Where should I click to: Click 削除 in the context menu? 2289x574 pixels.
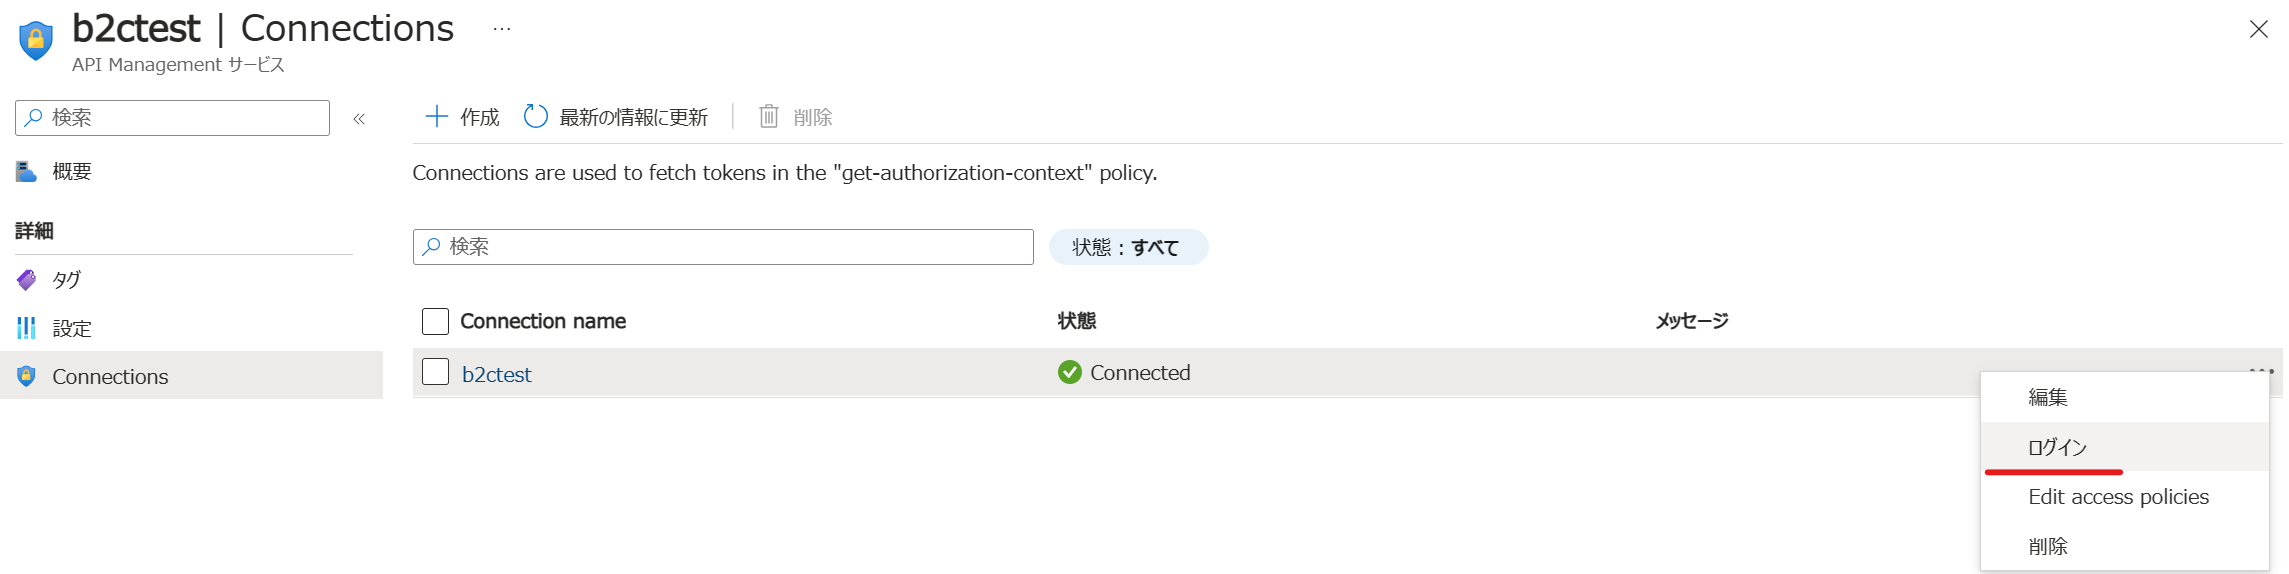[x=2047, y=547]
